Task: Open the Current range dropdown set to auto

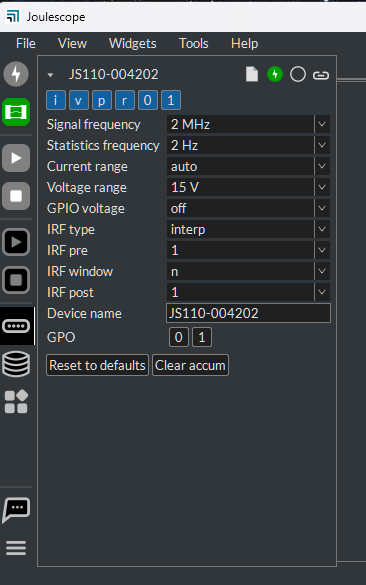Action: pos(248,166)
